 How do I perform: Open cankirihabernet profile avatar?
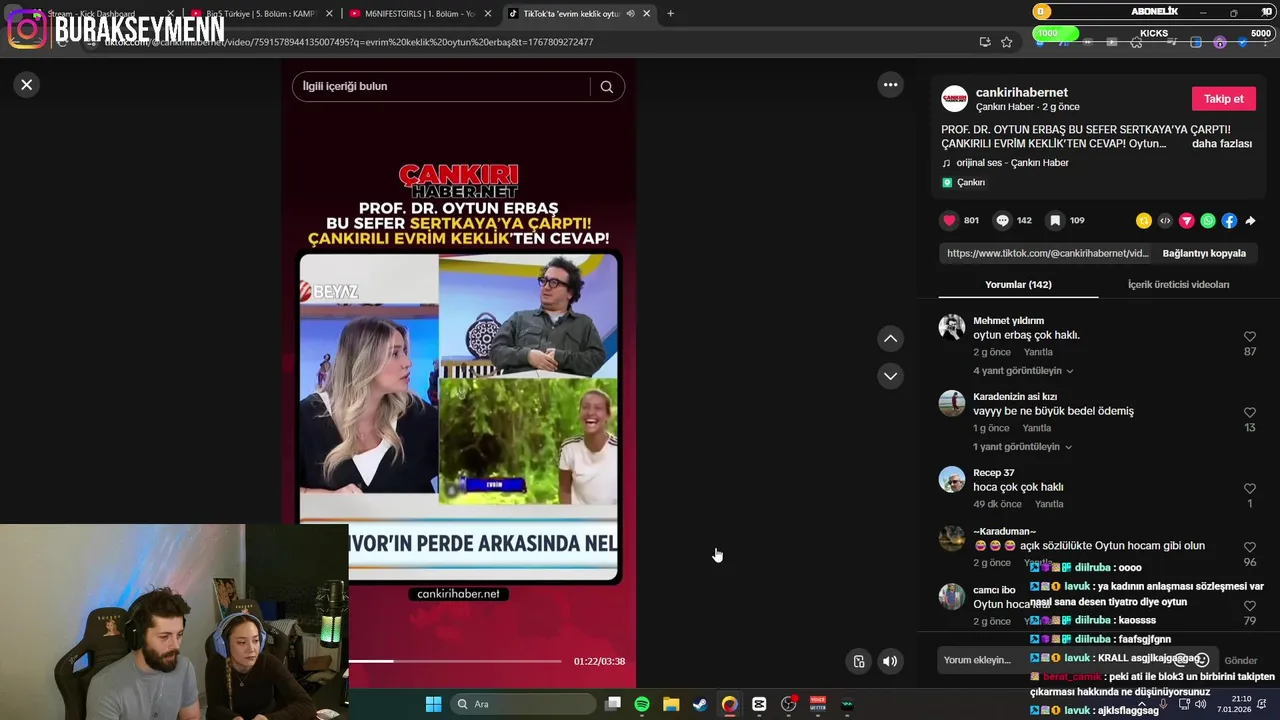point(954,98)
